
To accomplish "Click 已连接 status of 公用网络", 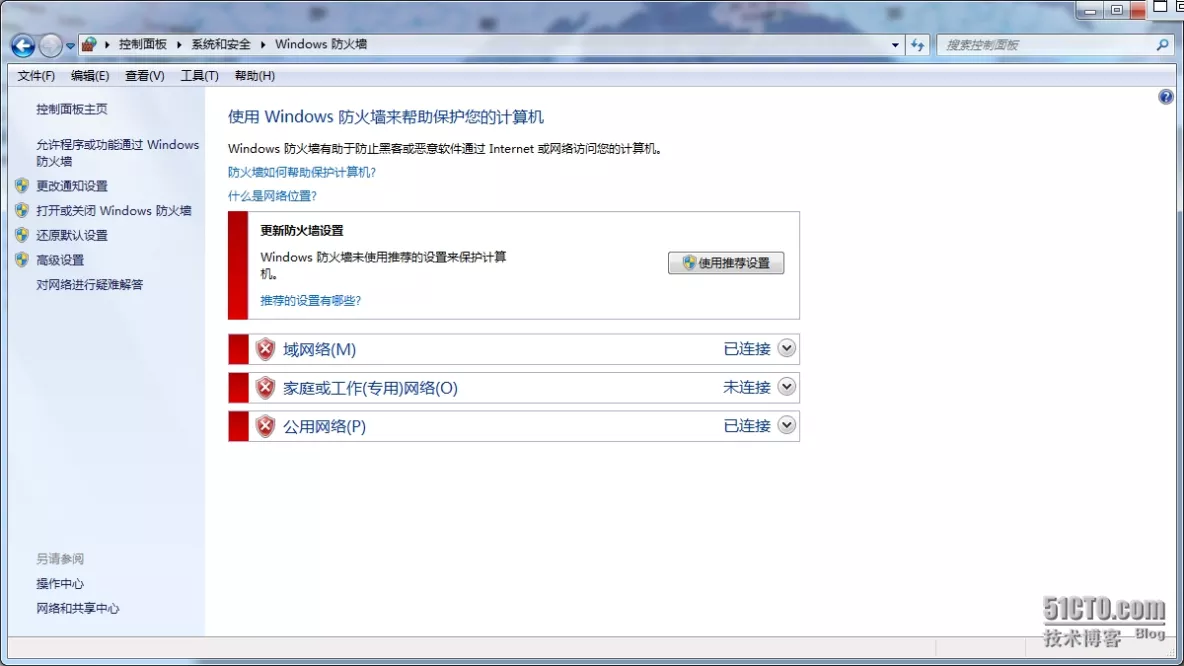I will coord(747,426).
